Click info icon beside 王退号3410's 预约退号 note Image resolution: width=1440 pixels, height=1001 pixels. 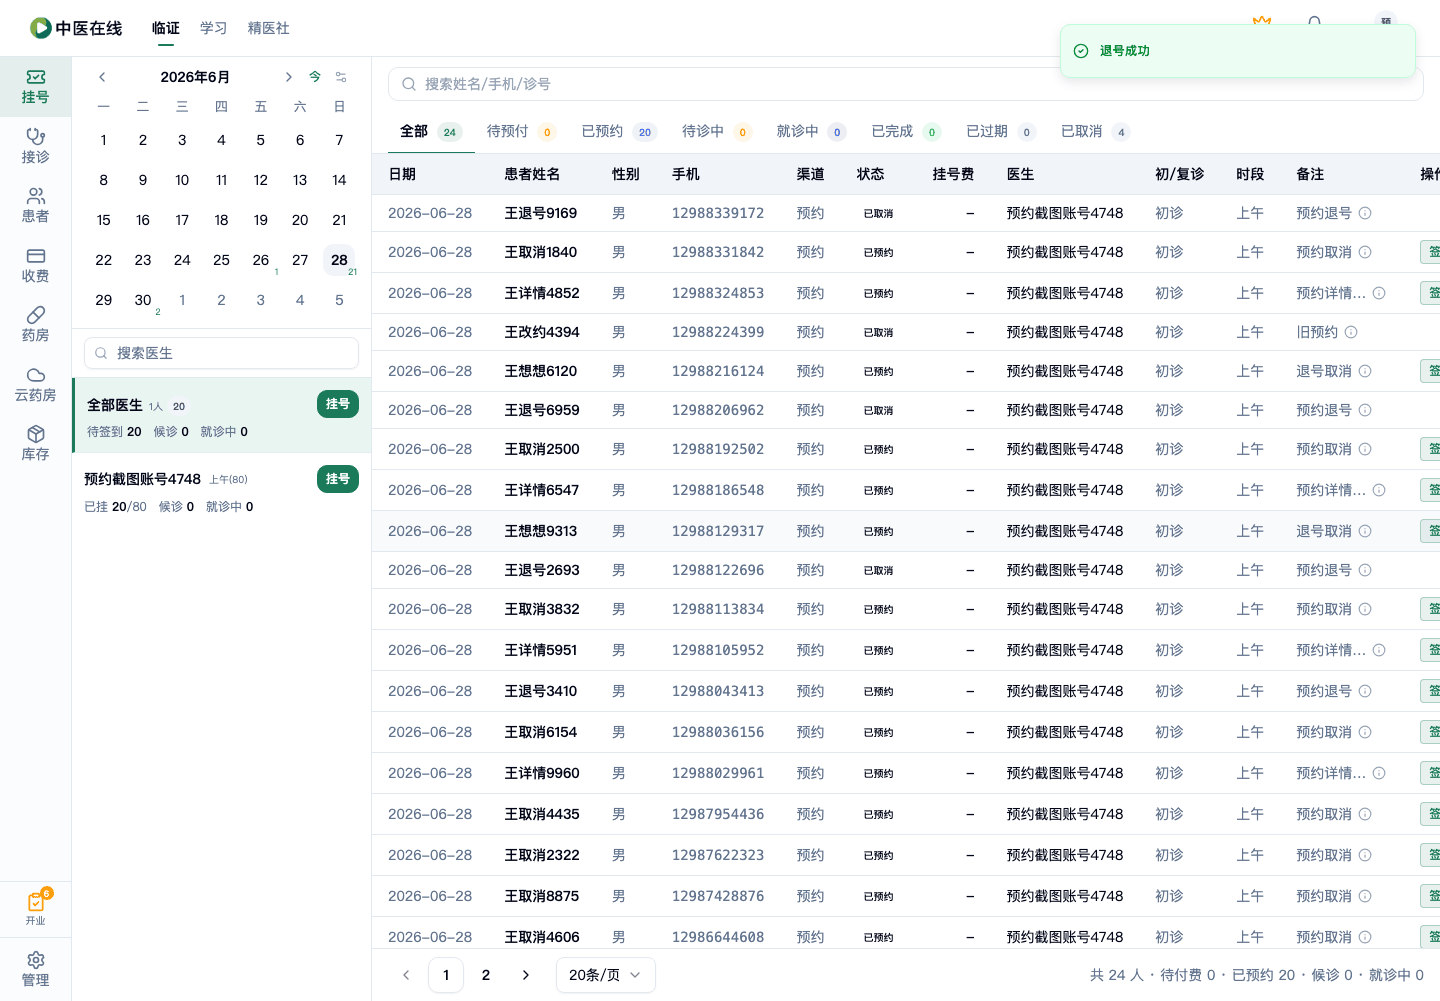click(x=1365, y=691)
